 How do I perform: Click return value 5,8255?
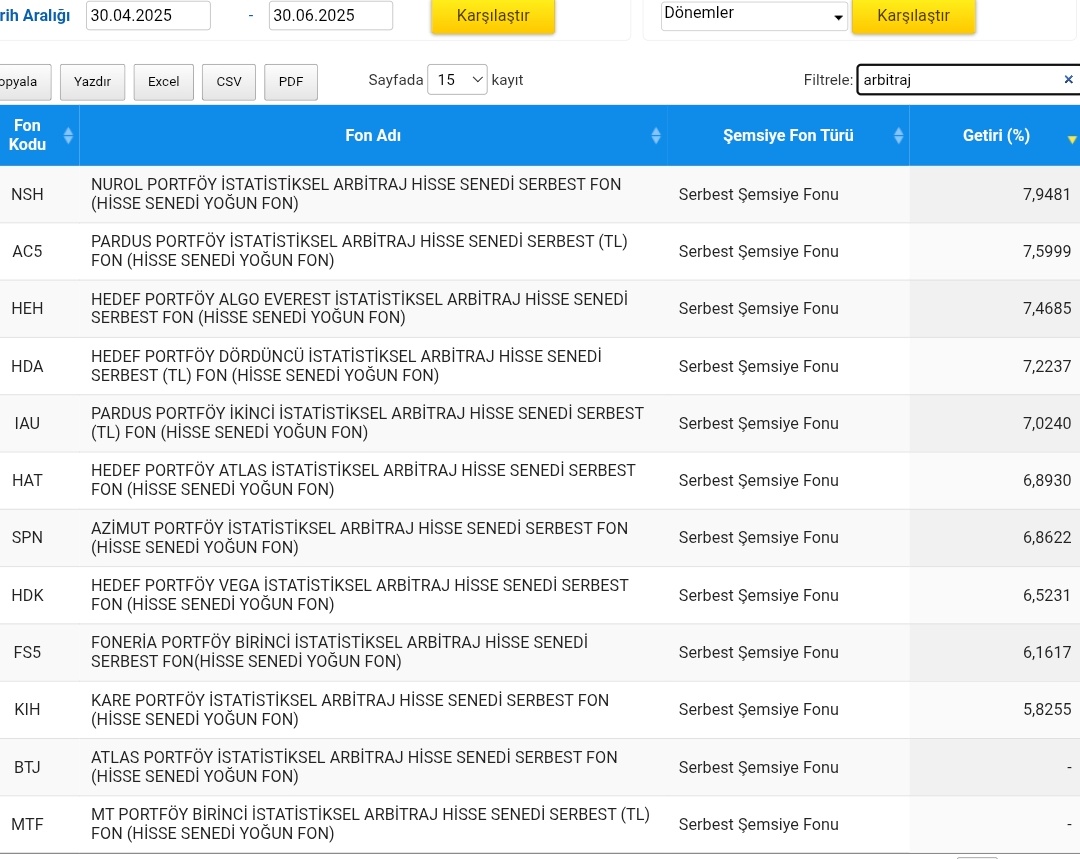(1047, 710)
